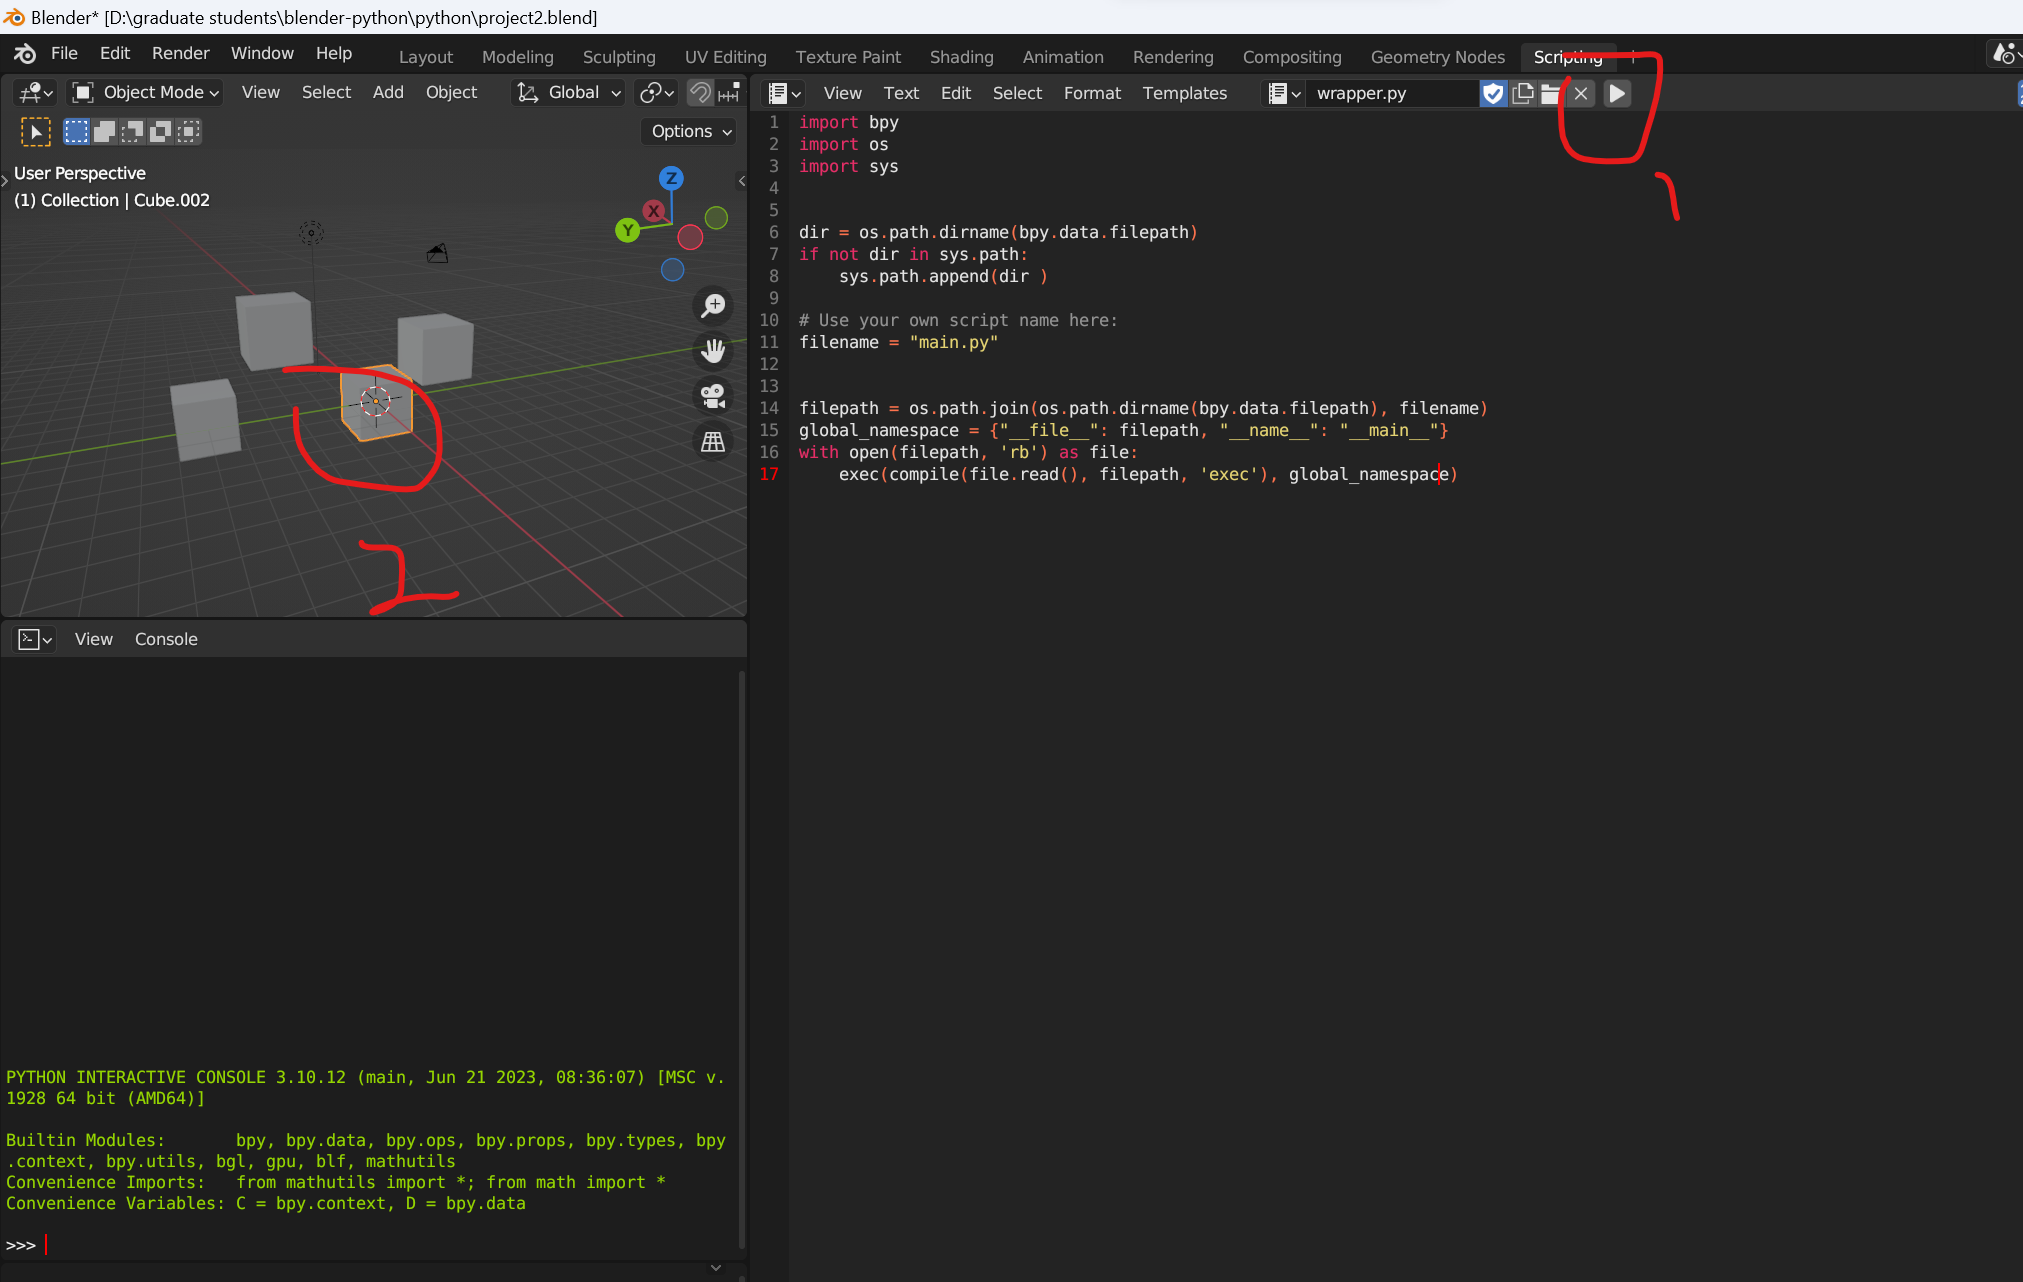This screenshot has height=1282, width=2023.
Task: Switch to the Compositing workspace tab
Action: (1292, 57)
